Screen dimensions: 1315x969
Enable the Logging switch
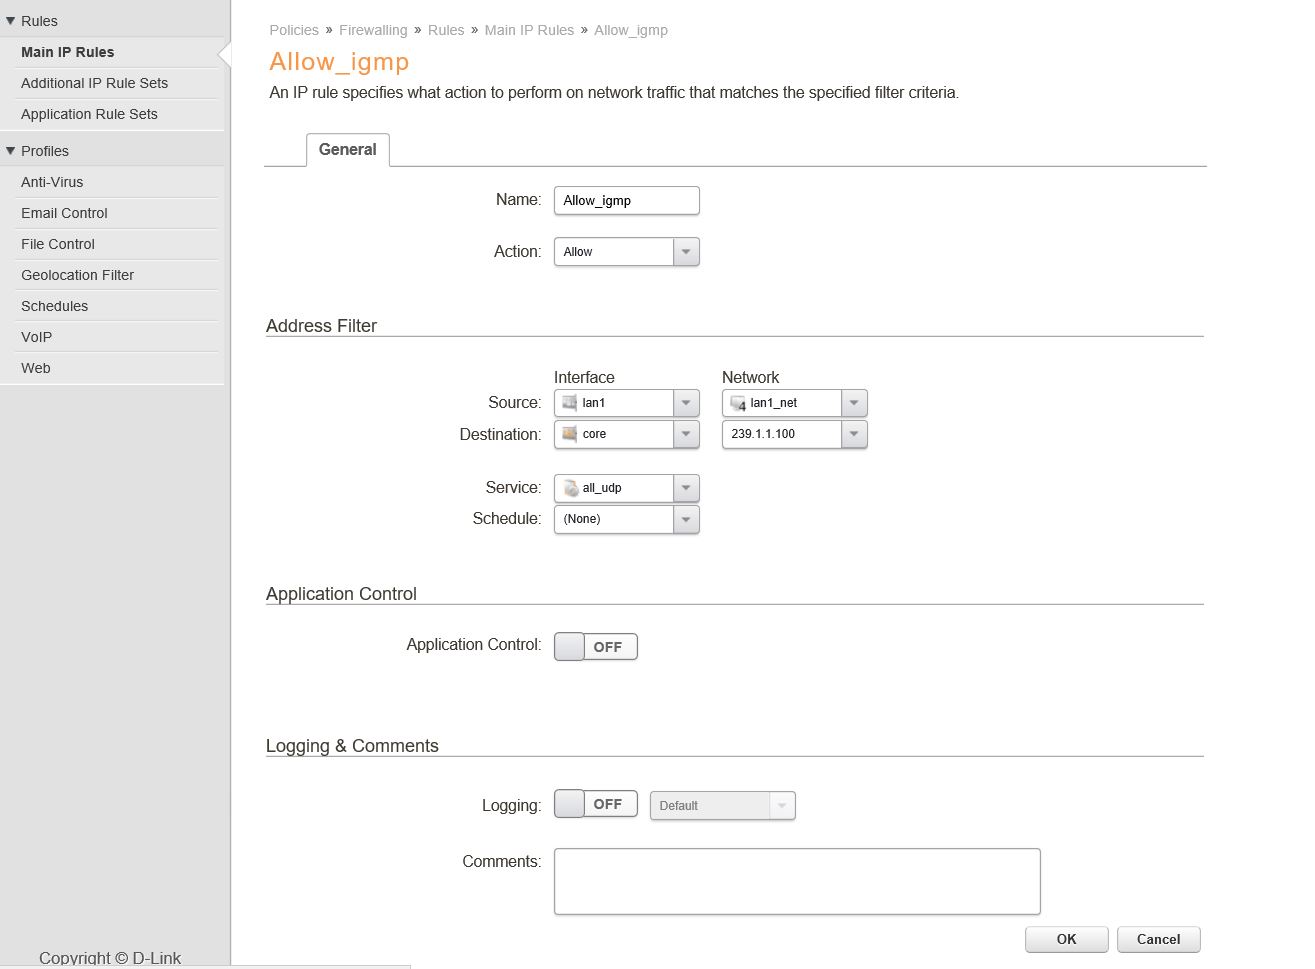(x=595, y=804)
